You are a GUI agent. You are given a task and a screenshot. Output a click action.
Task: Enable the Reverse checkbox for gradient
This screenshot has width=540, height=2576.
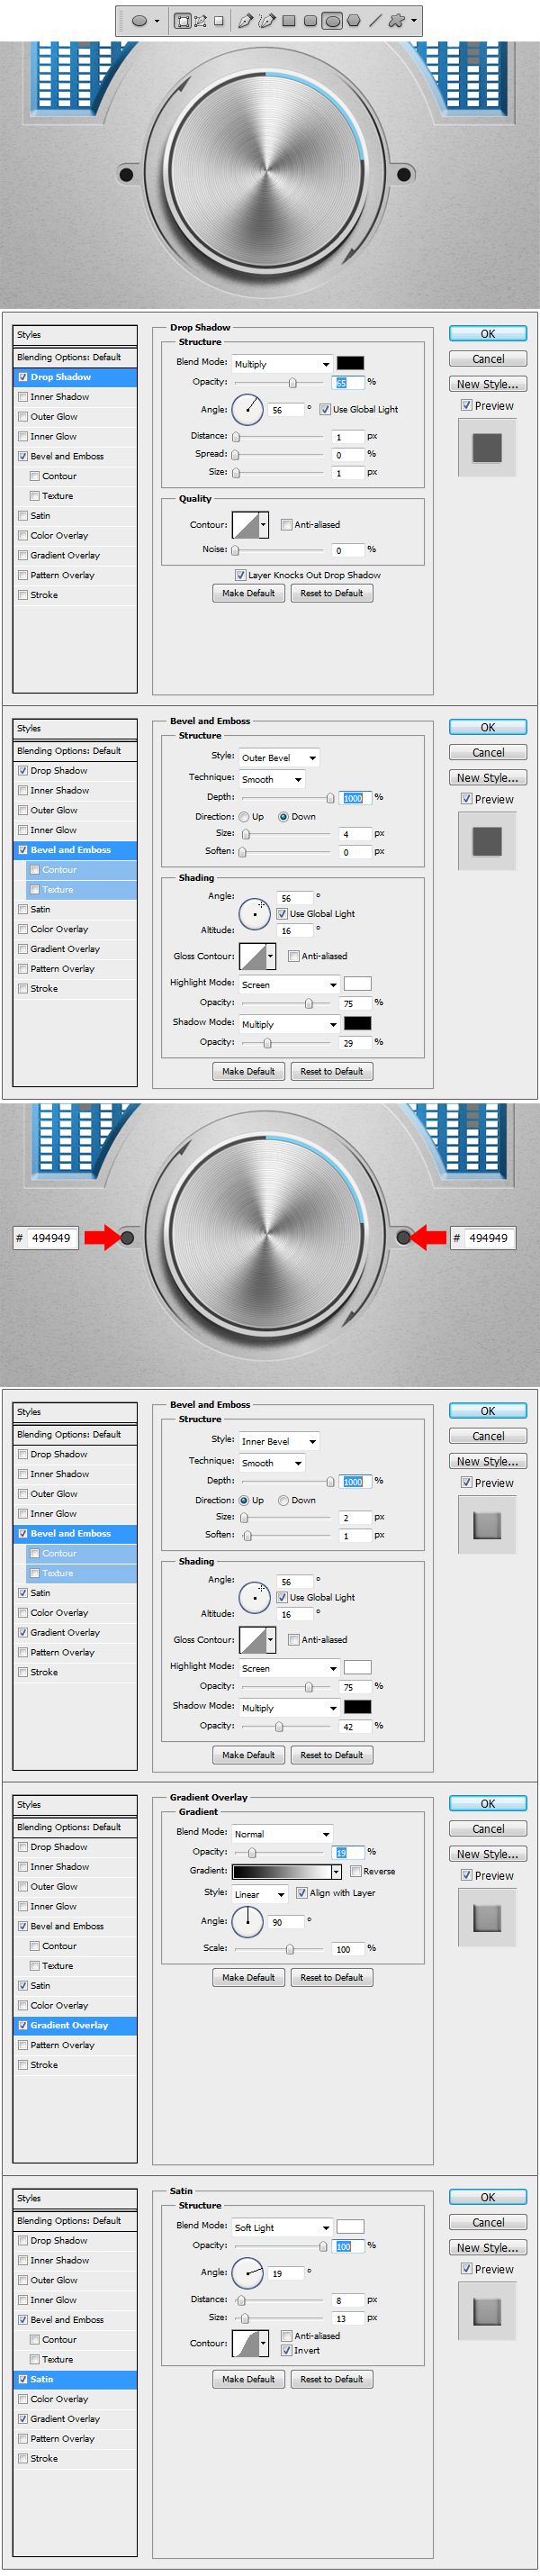point(356,1871)
